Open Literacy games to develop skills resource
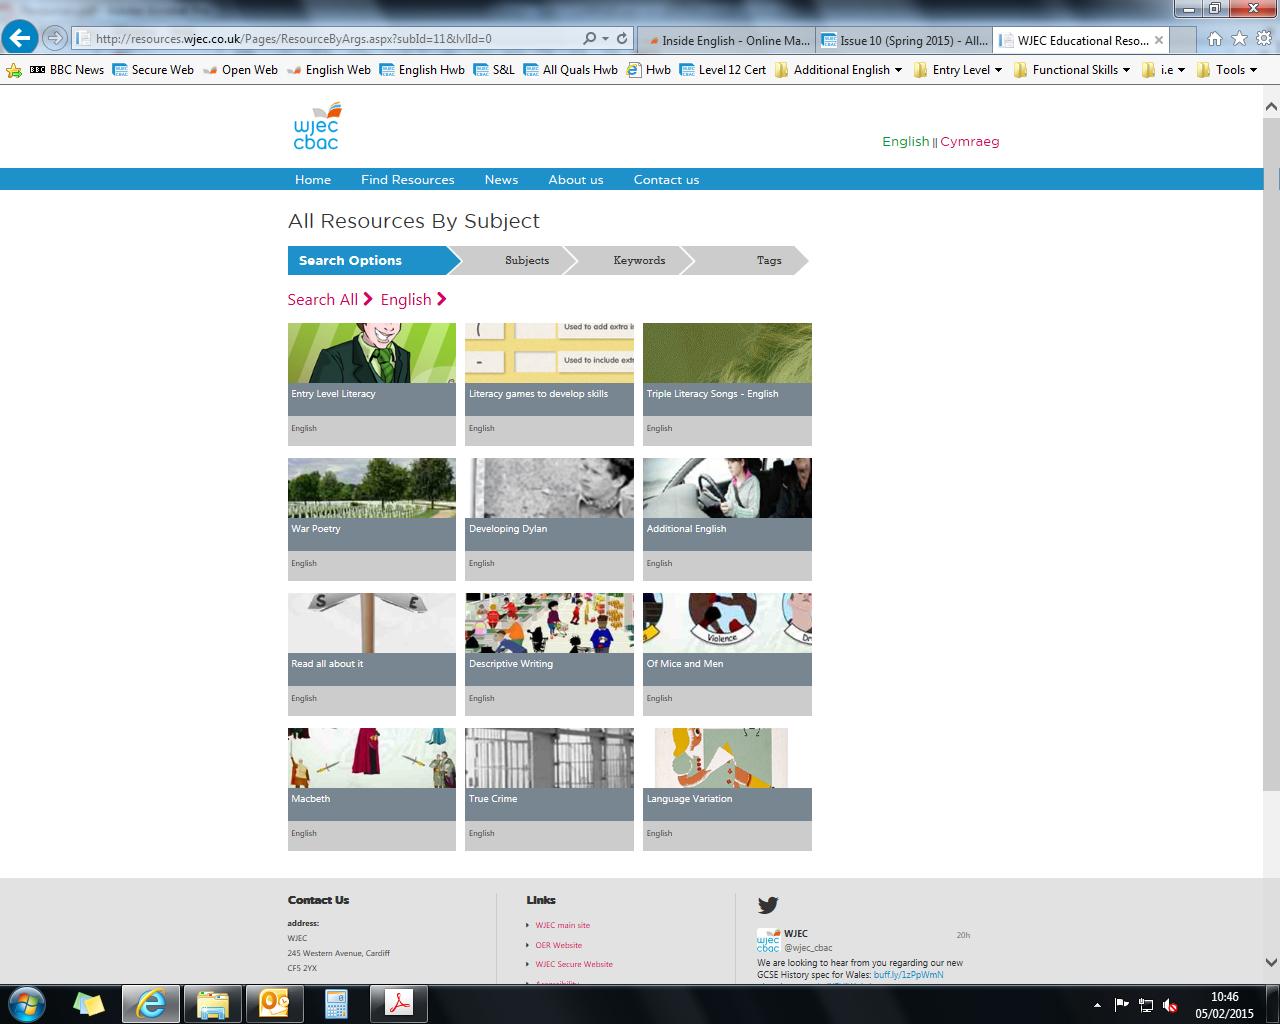This screenshot has width=1280, height=1024. tap(549, 384)
